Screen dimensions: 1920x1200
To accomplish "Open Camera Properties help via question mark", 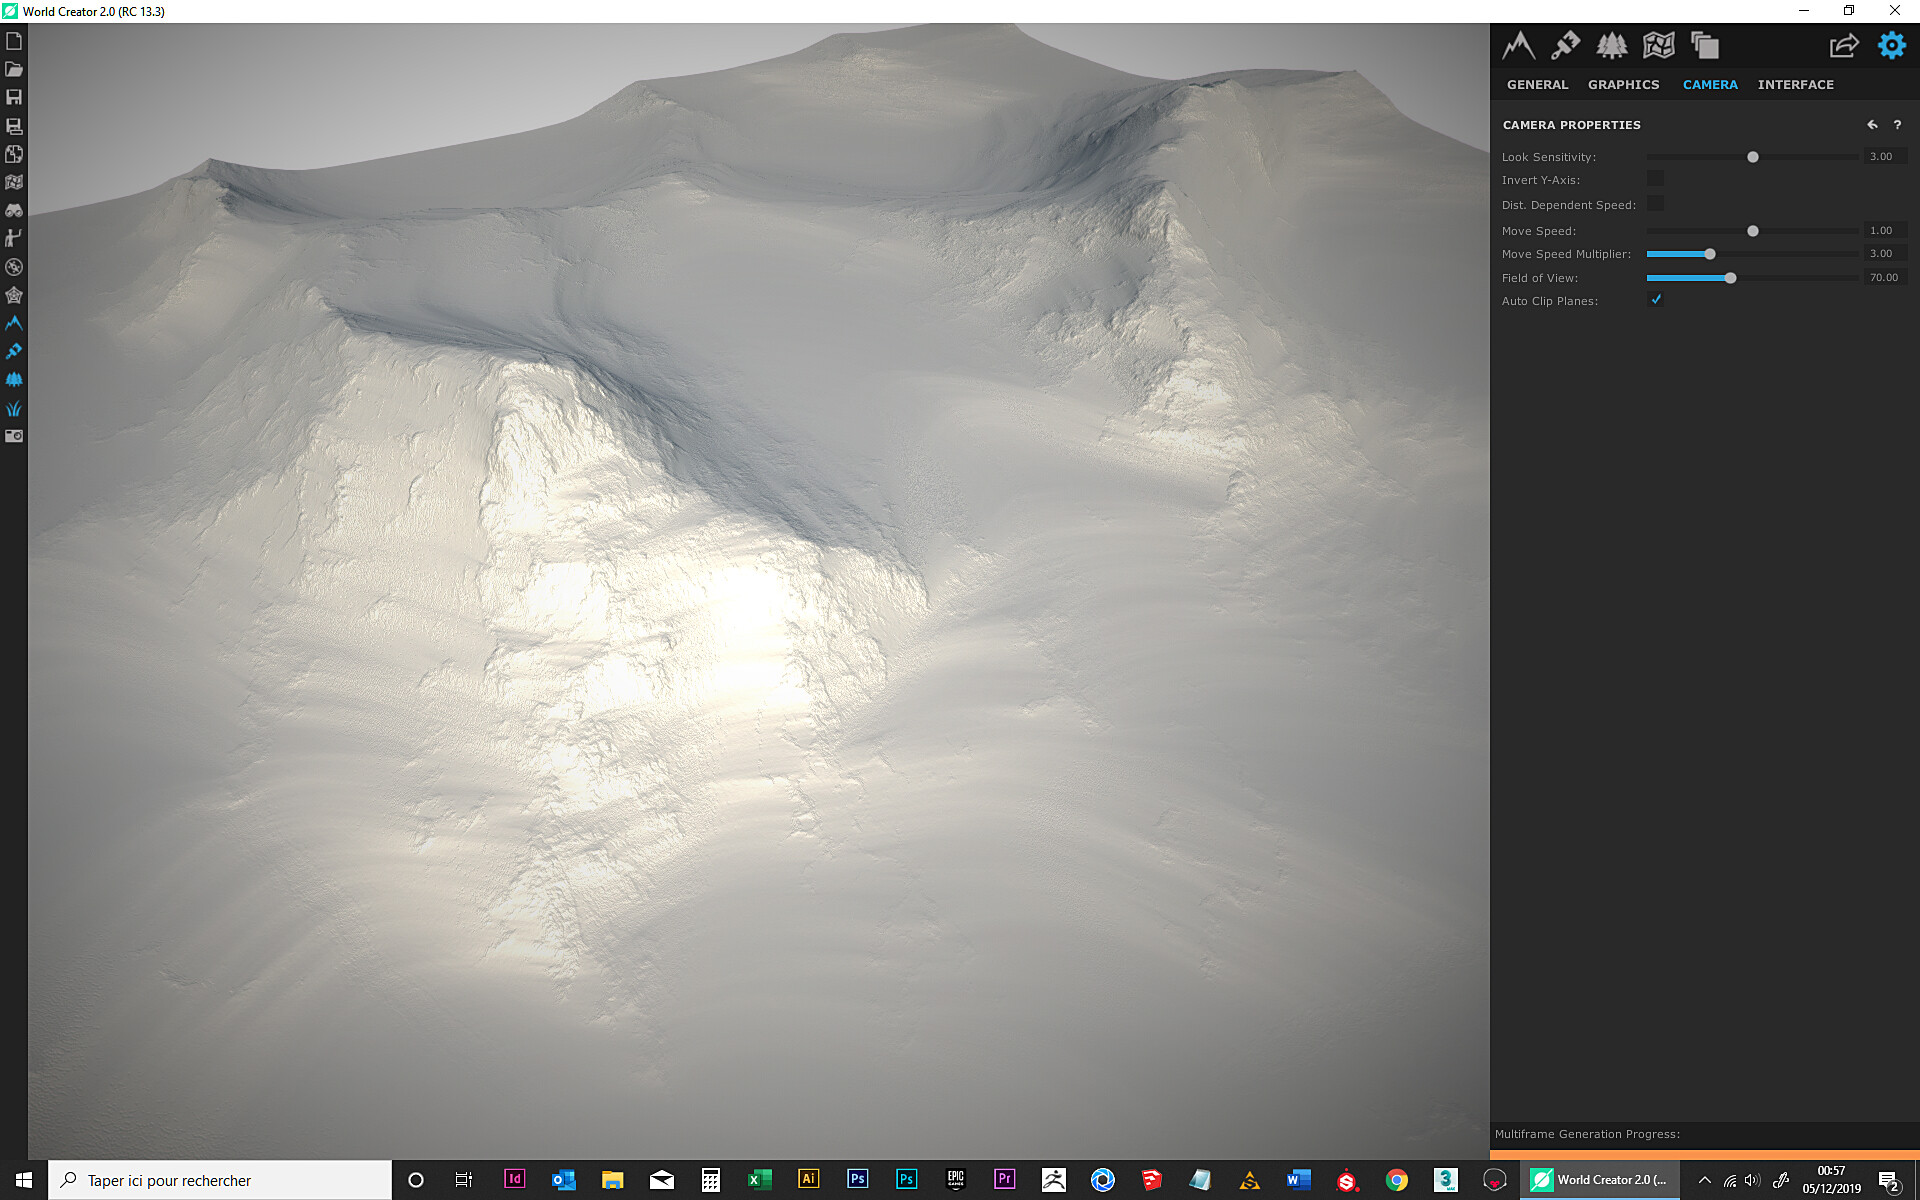I will click(x=1897, y=124).
